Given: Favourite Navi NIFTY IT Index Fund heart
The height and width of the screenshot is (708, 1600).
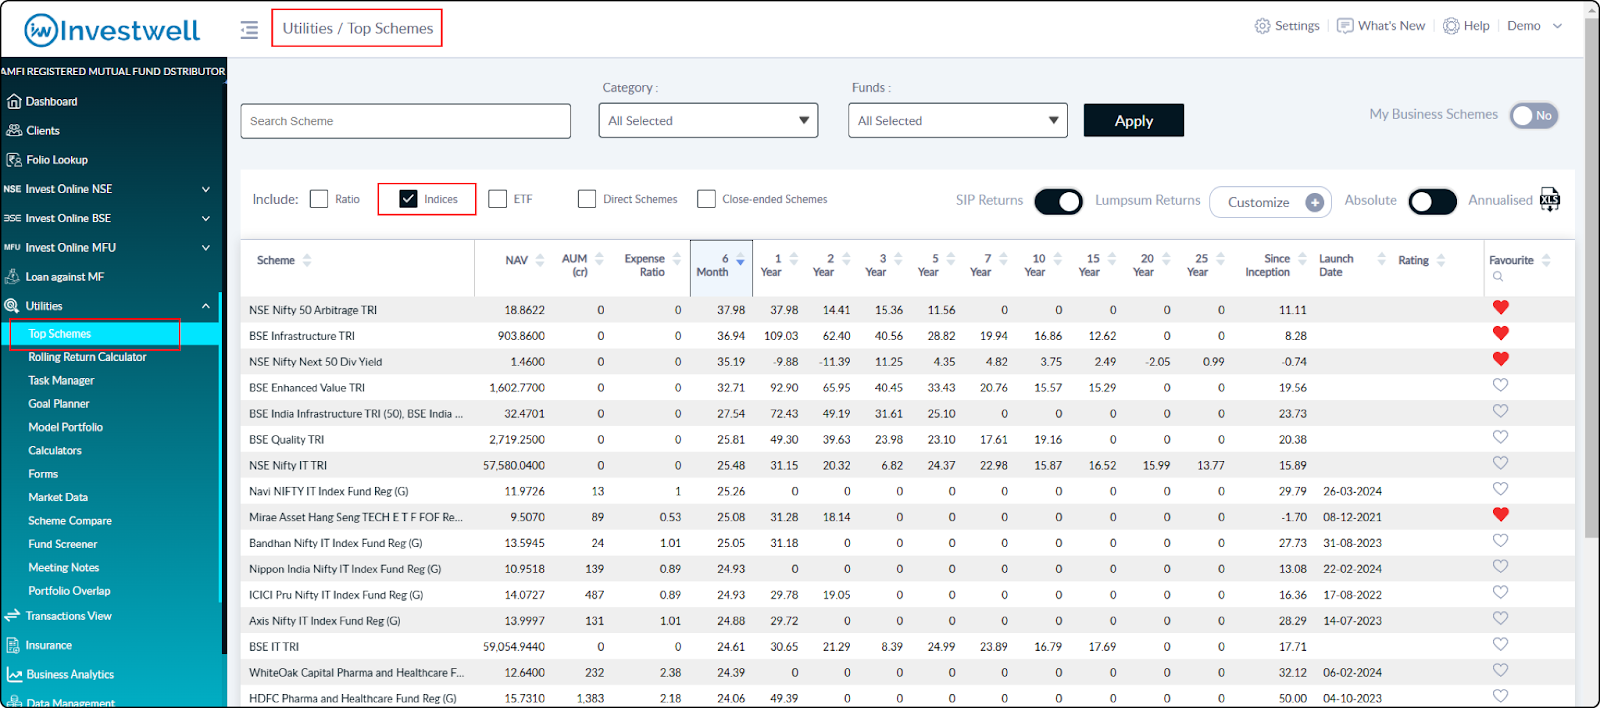Looking at the screenshot, I should coord(1500,490).
